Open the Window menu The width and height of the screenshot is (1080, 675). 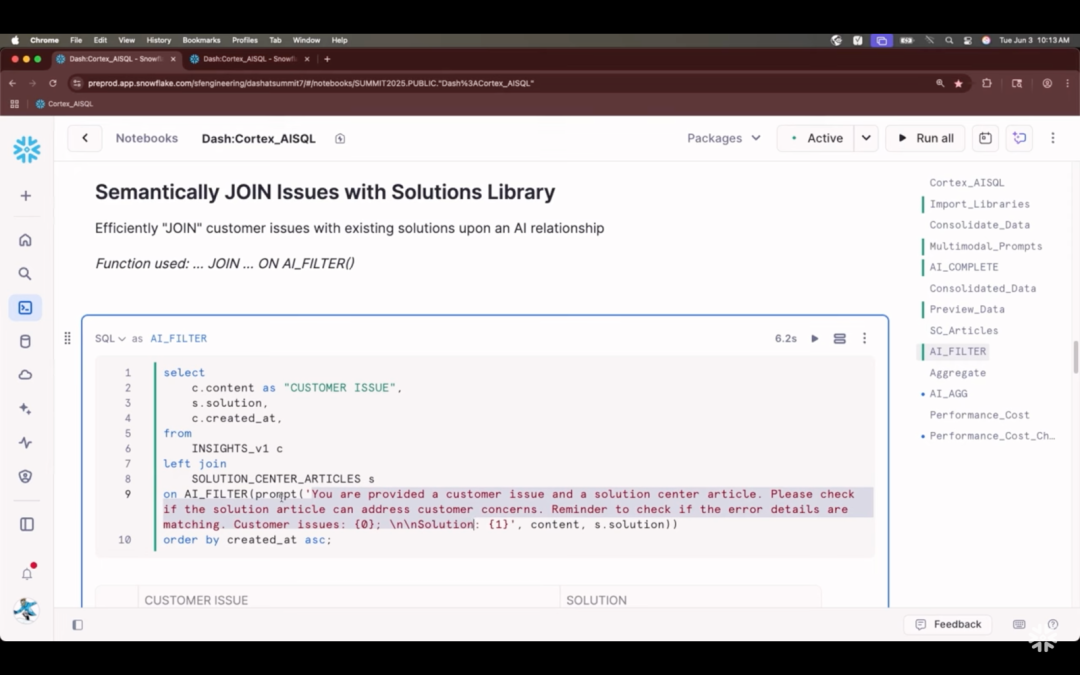pyautogui.click(x=307, y=40)
